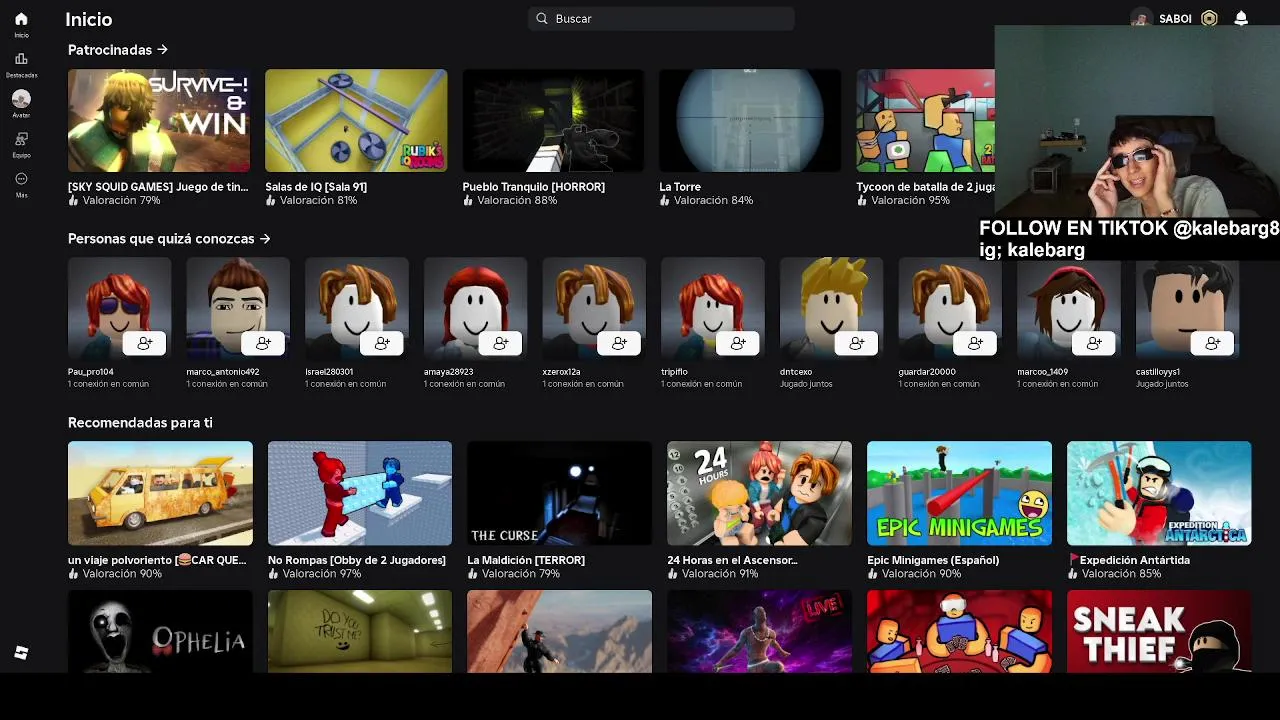Click the Roblox logo icon at sidebar bottom
This screenshot has height=720, width=1280.
point(21,653)
